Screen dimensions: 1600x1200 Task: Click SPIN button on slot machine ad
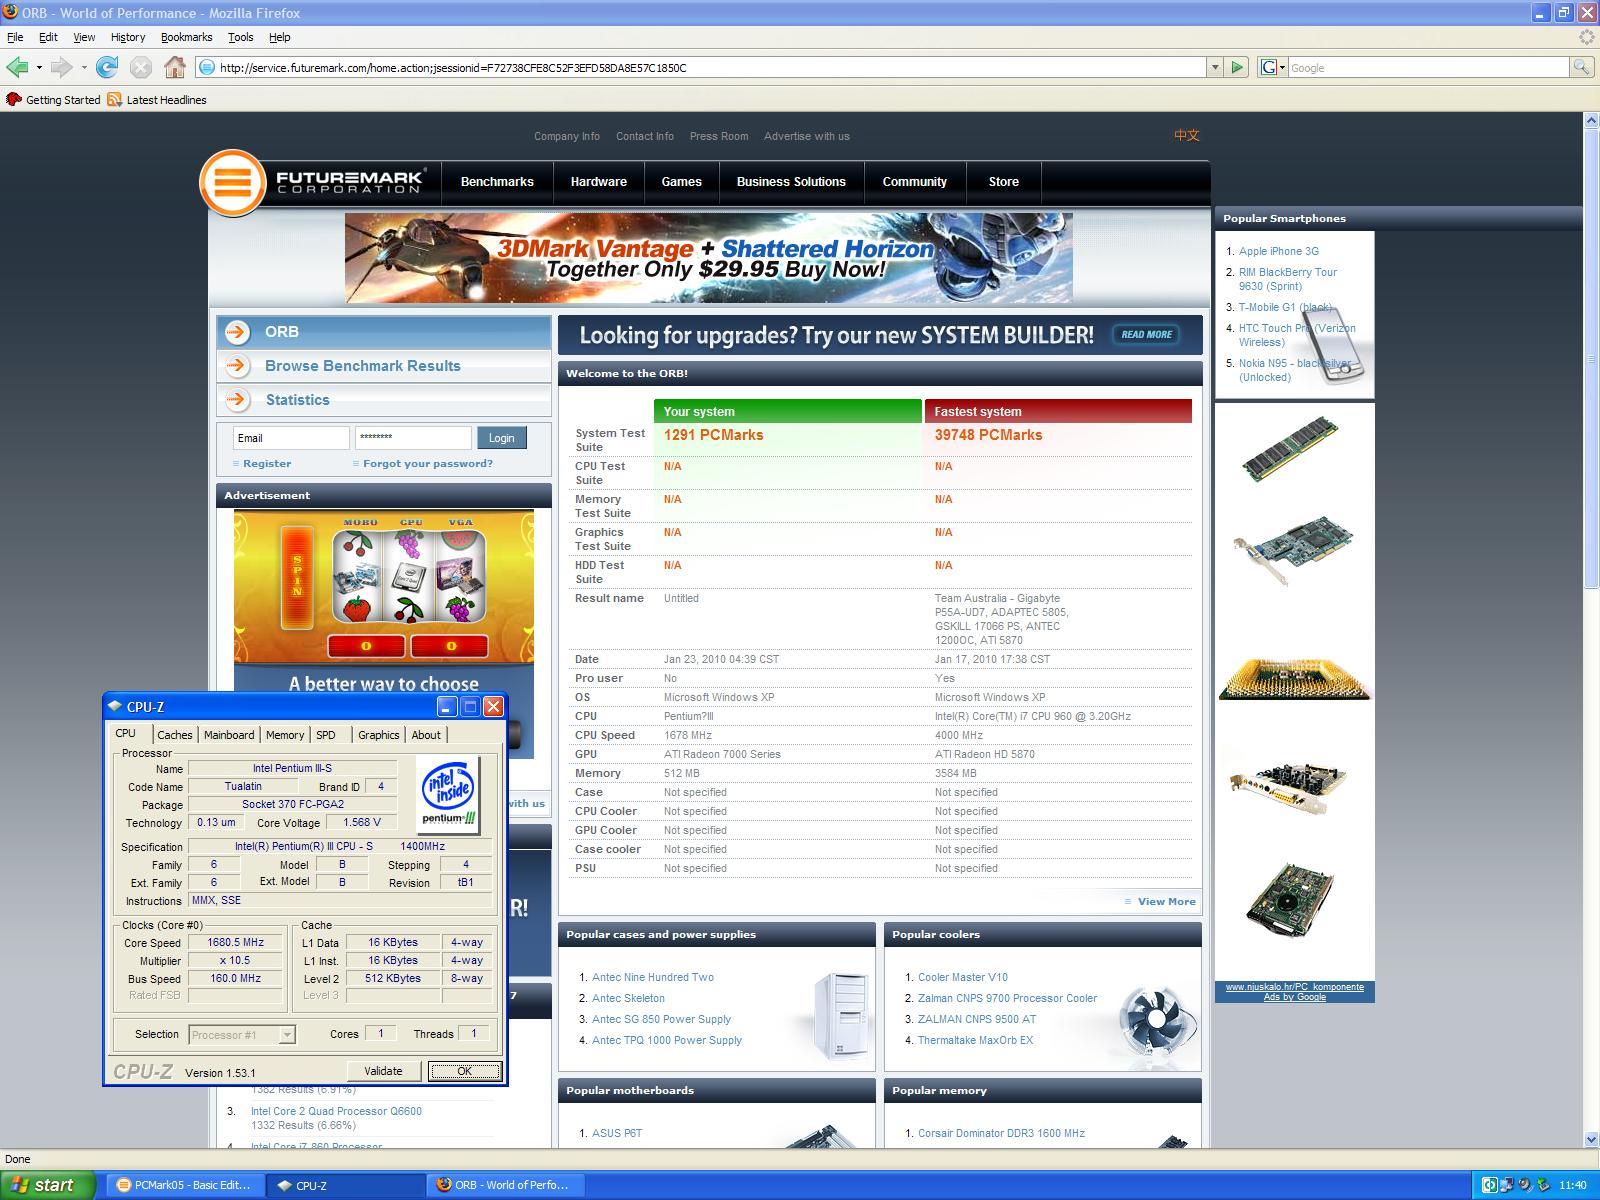point(297,576)
